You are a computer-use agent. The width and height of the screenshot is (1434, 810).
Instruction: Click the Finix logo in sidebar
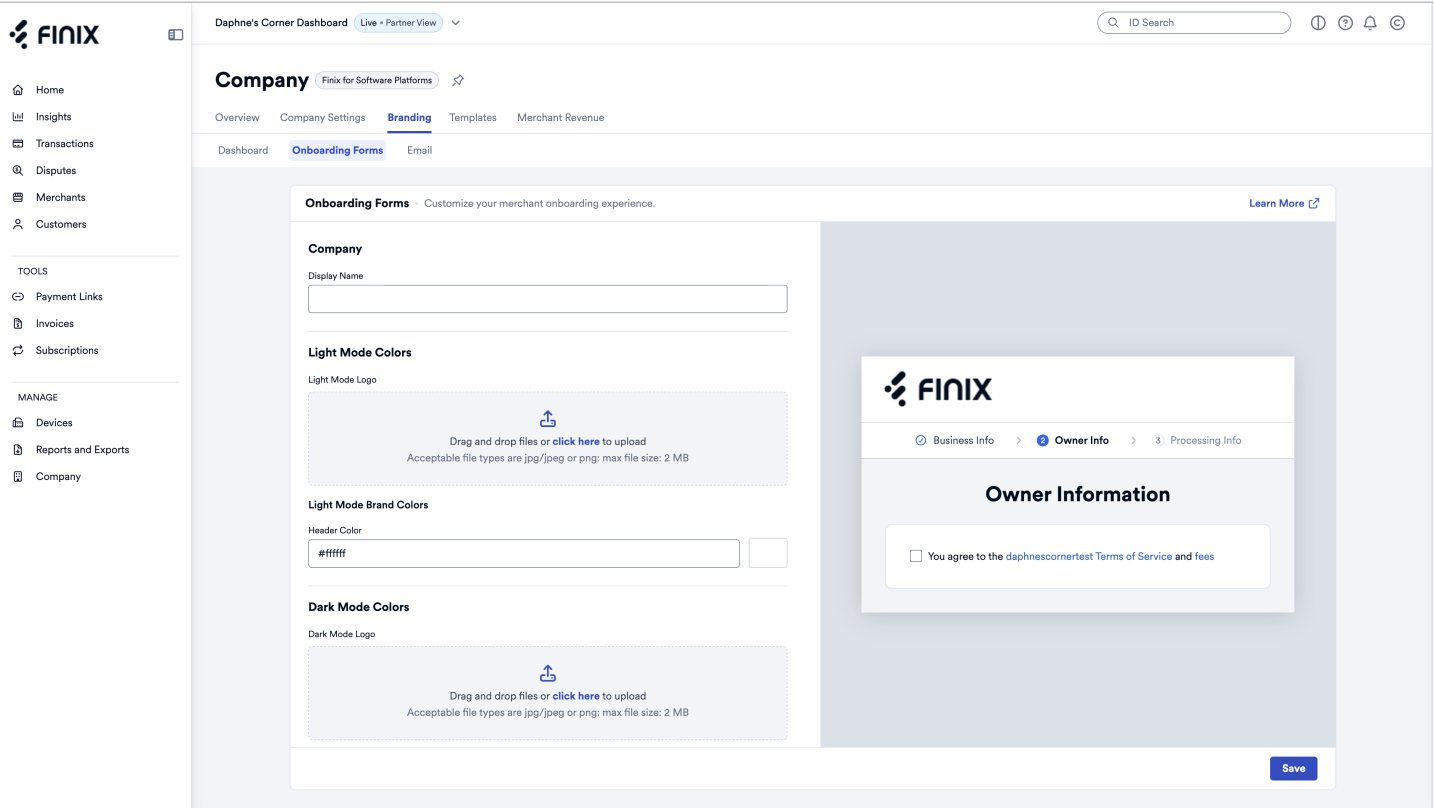coord(54,35)
